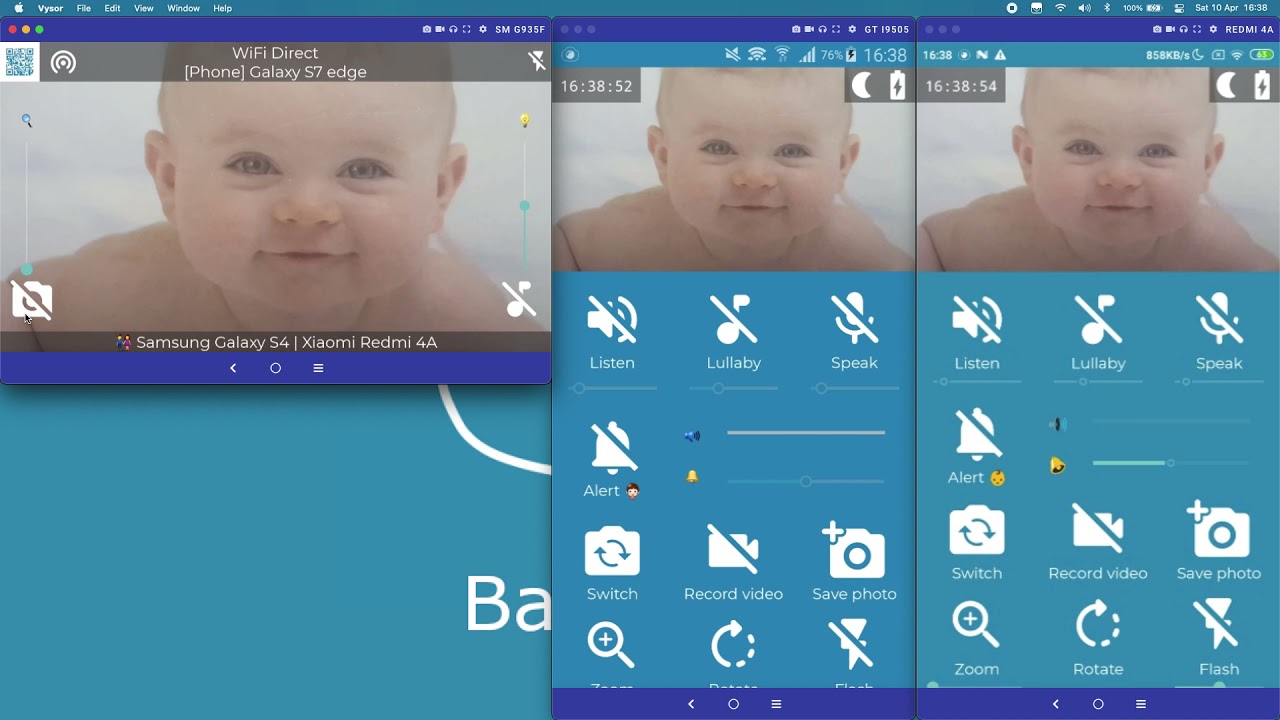Tap the QR code icon in SM G935F window

click(20, 62)
